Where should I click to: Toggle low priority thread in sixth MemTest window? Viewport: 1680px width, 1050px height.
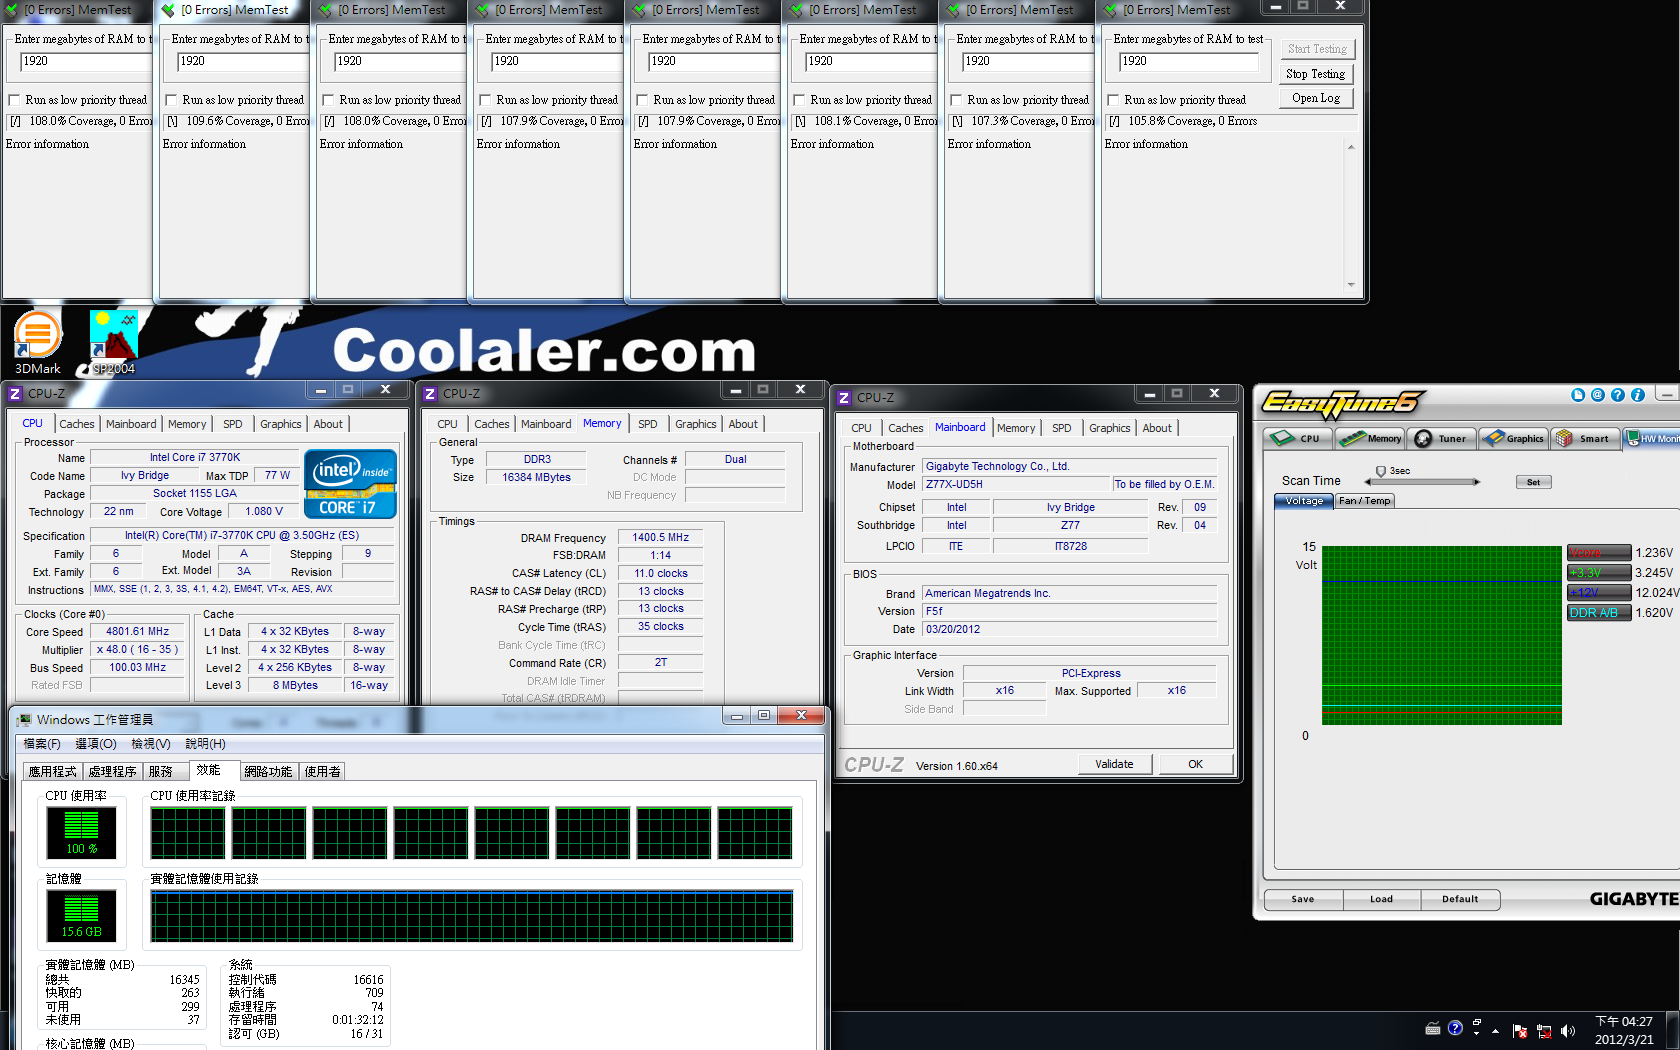[799, 100]
